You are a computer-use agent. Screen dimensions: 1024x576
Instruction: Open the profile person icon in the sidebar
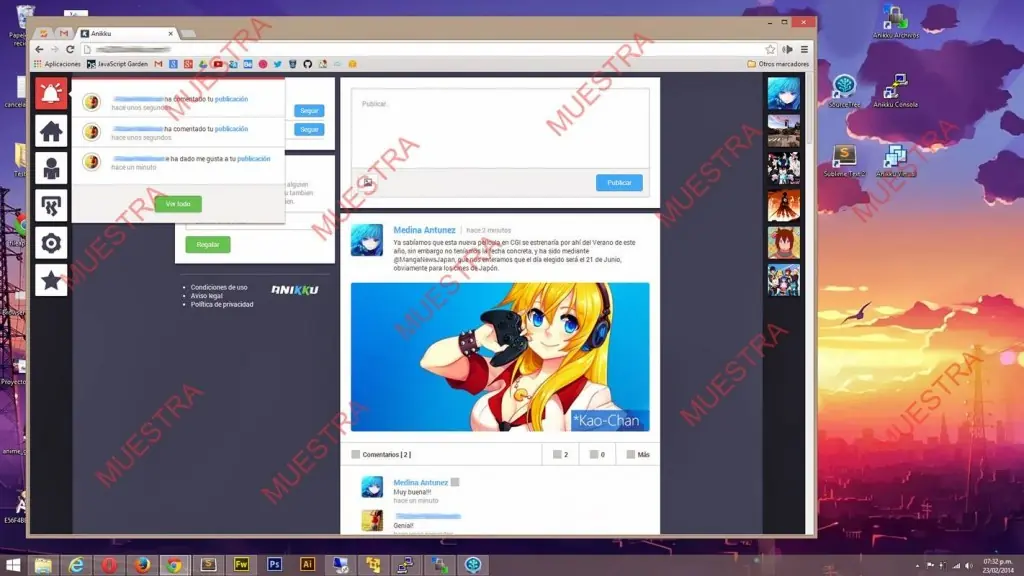coord(51,168)
